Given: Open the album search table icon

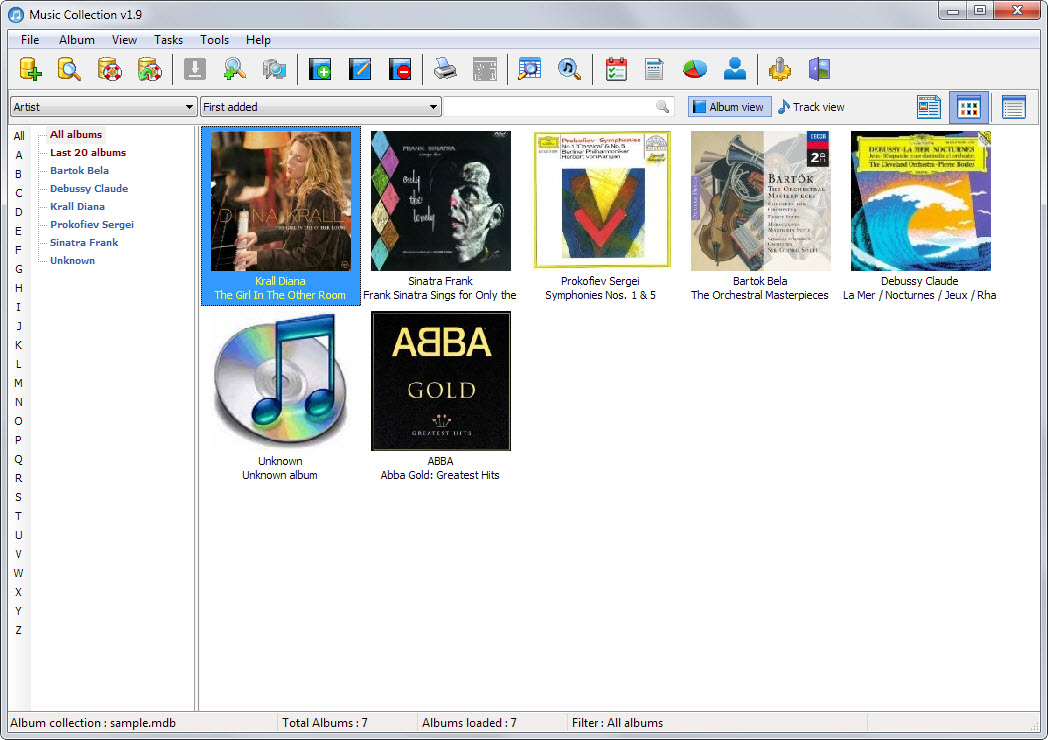Looking at the screenshot, I should pos(529,69).
